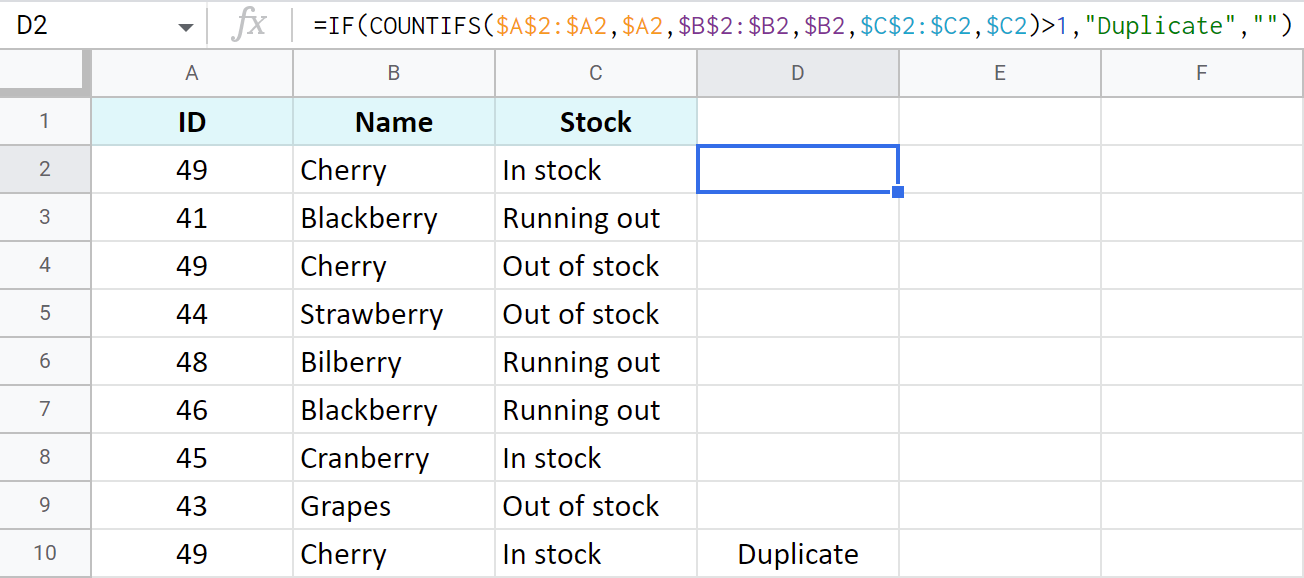
Task: Select the Strawberry cell
Action: point(393,313)
